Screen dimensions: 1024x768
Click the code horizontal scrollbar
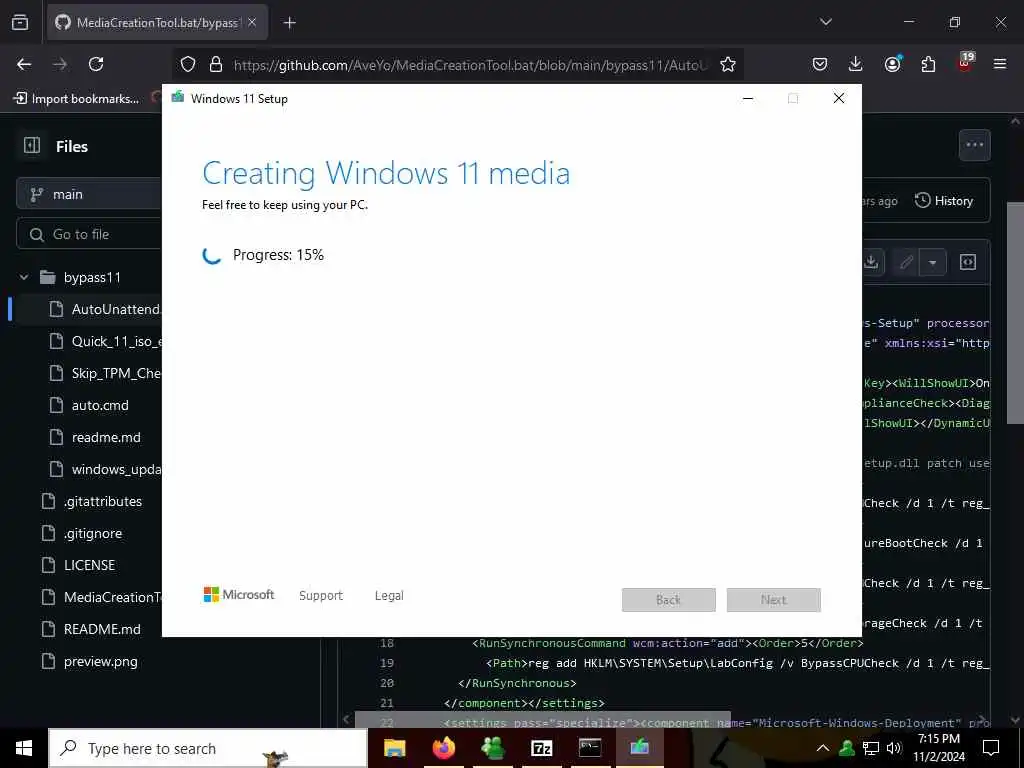coord(543,719)
